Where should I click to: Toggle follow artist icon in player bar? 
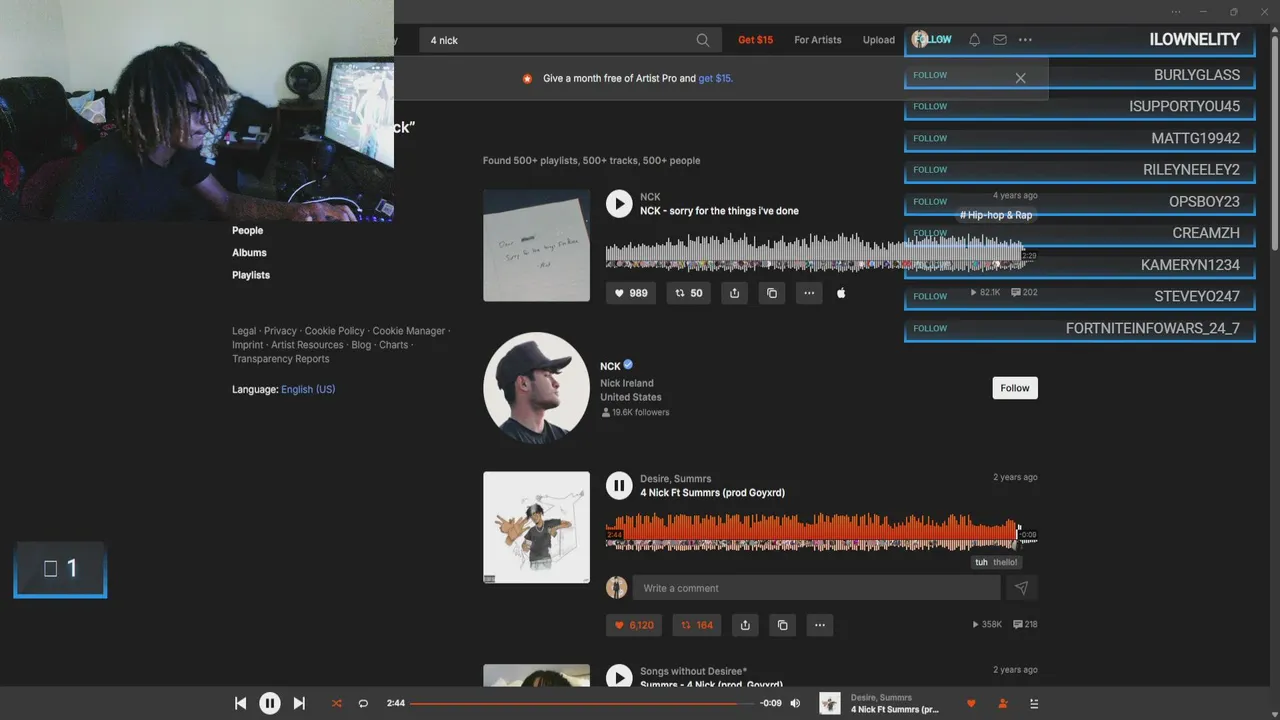(1003, 703)
